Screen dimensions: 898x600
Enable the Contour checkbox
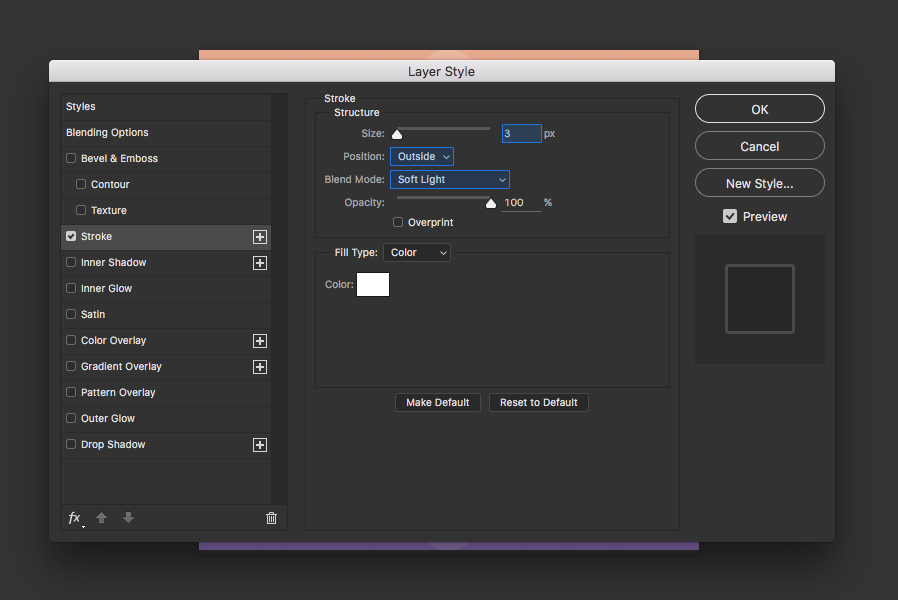point(81,184)
